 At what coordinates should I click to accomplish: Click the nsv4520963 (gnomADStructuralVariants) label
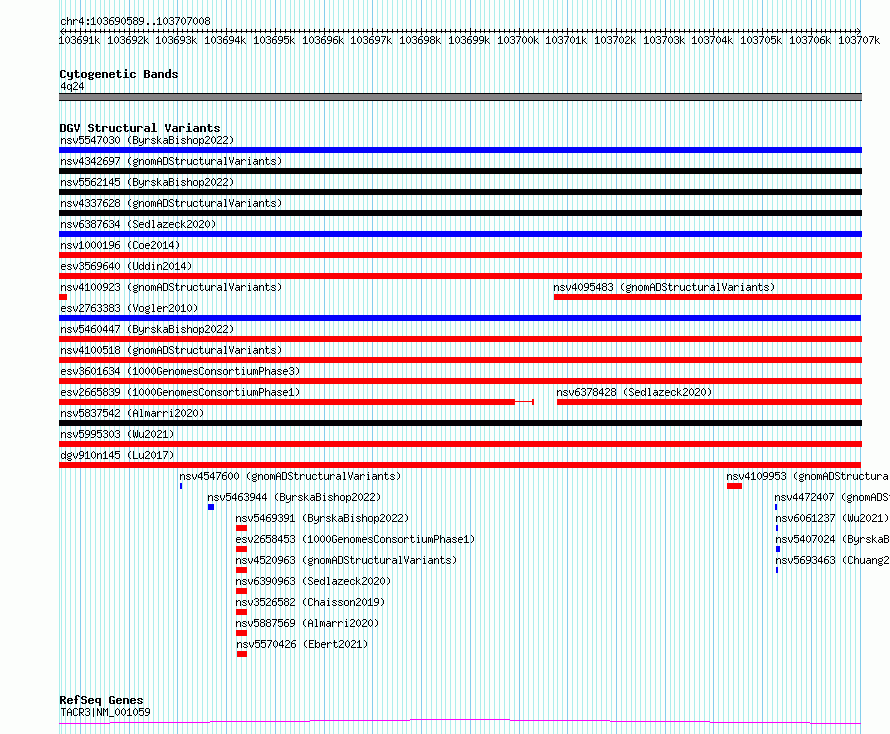tap(346, 560)
